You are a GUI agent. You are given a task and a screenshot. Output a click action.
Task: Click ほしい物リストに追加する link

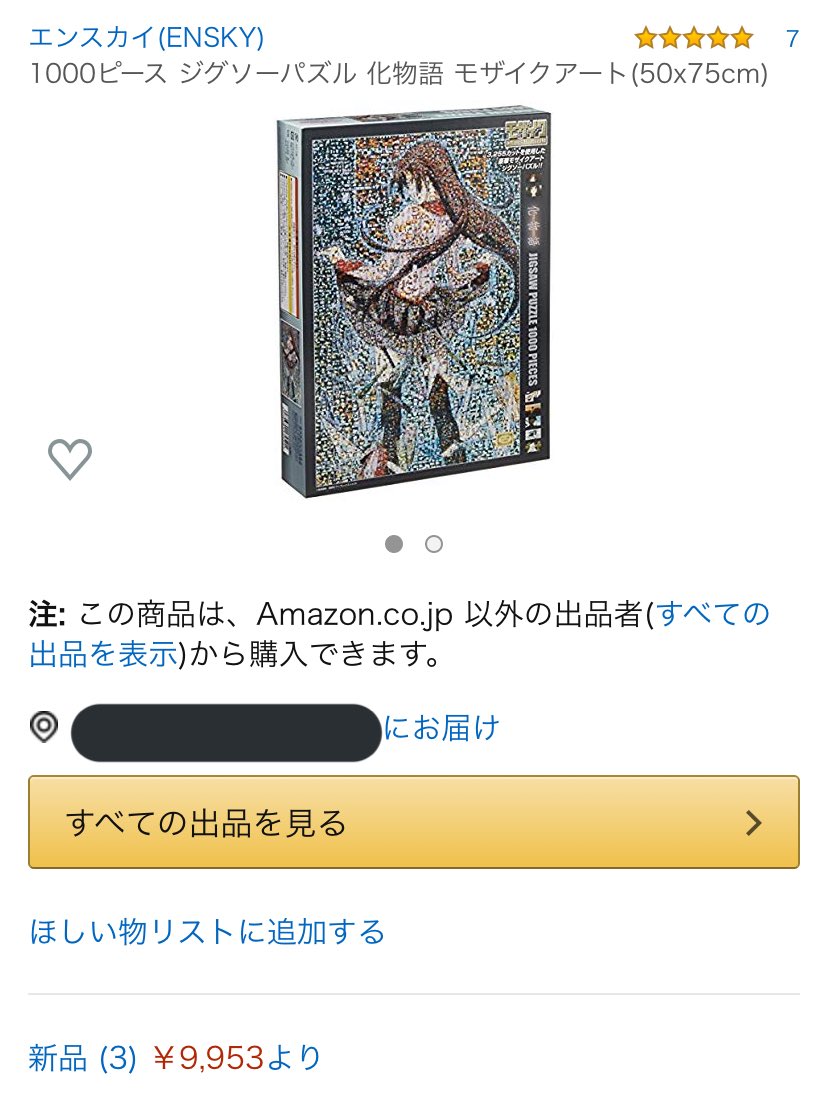pos(207,932)
